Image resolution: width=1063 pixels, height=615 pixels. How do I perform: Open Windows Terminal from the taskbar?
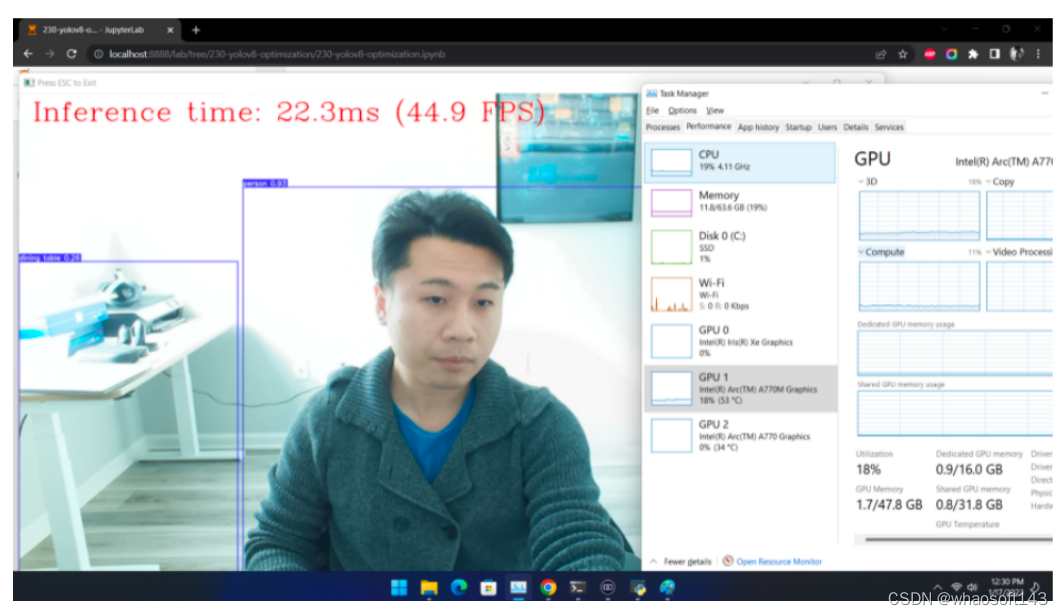tap(578, 587)
